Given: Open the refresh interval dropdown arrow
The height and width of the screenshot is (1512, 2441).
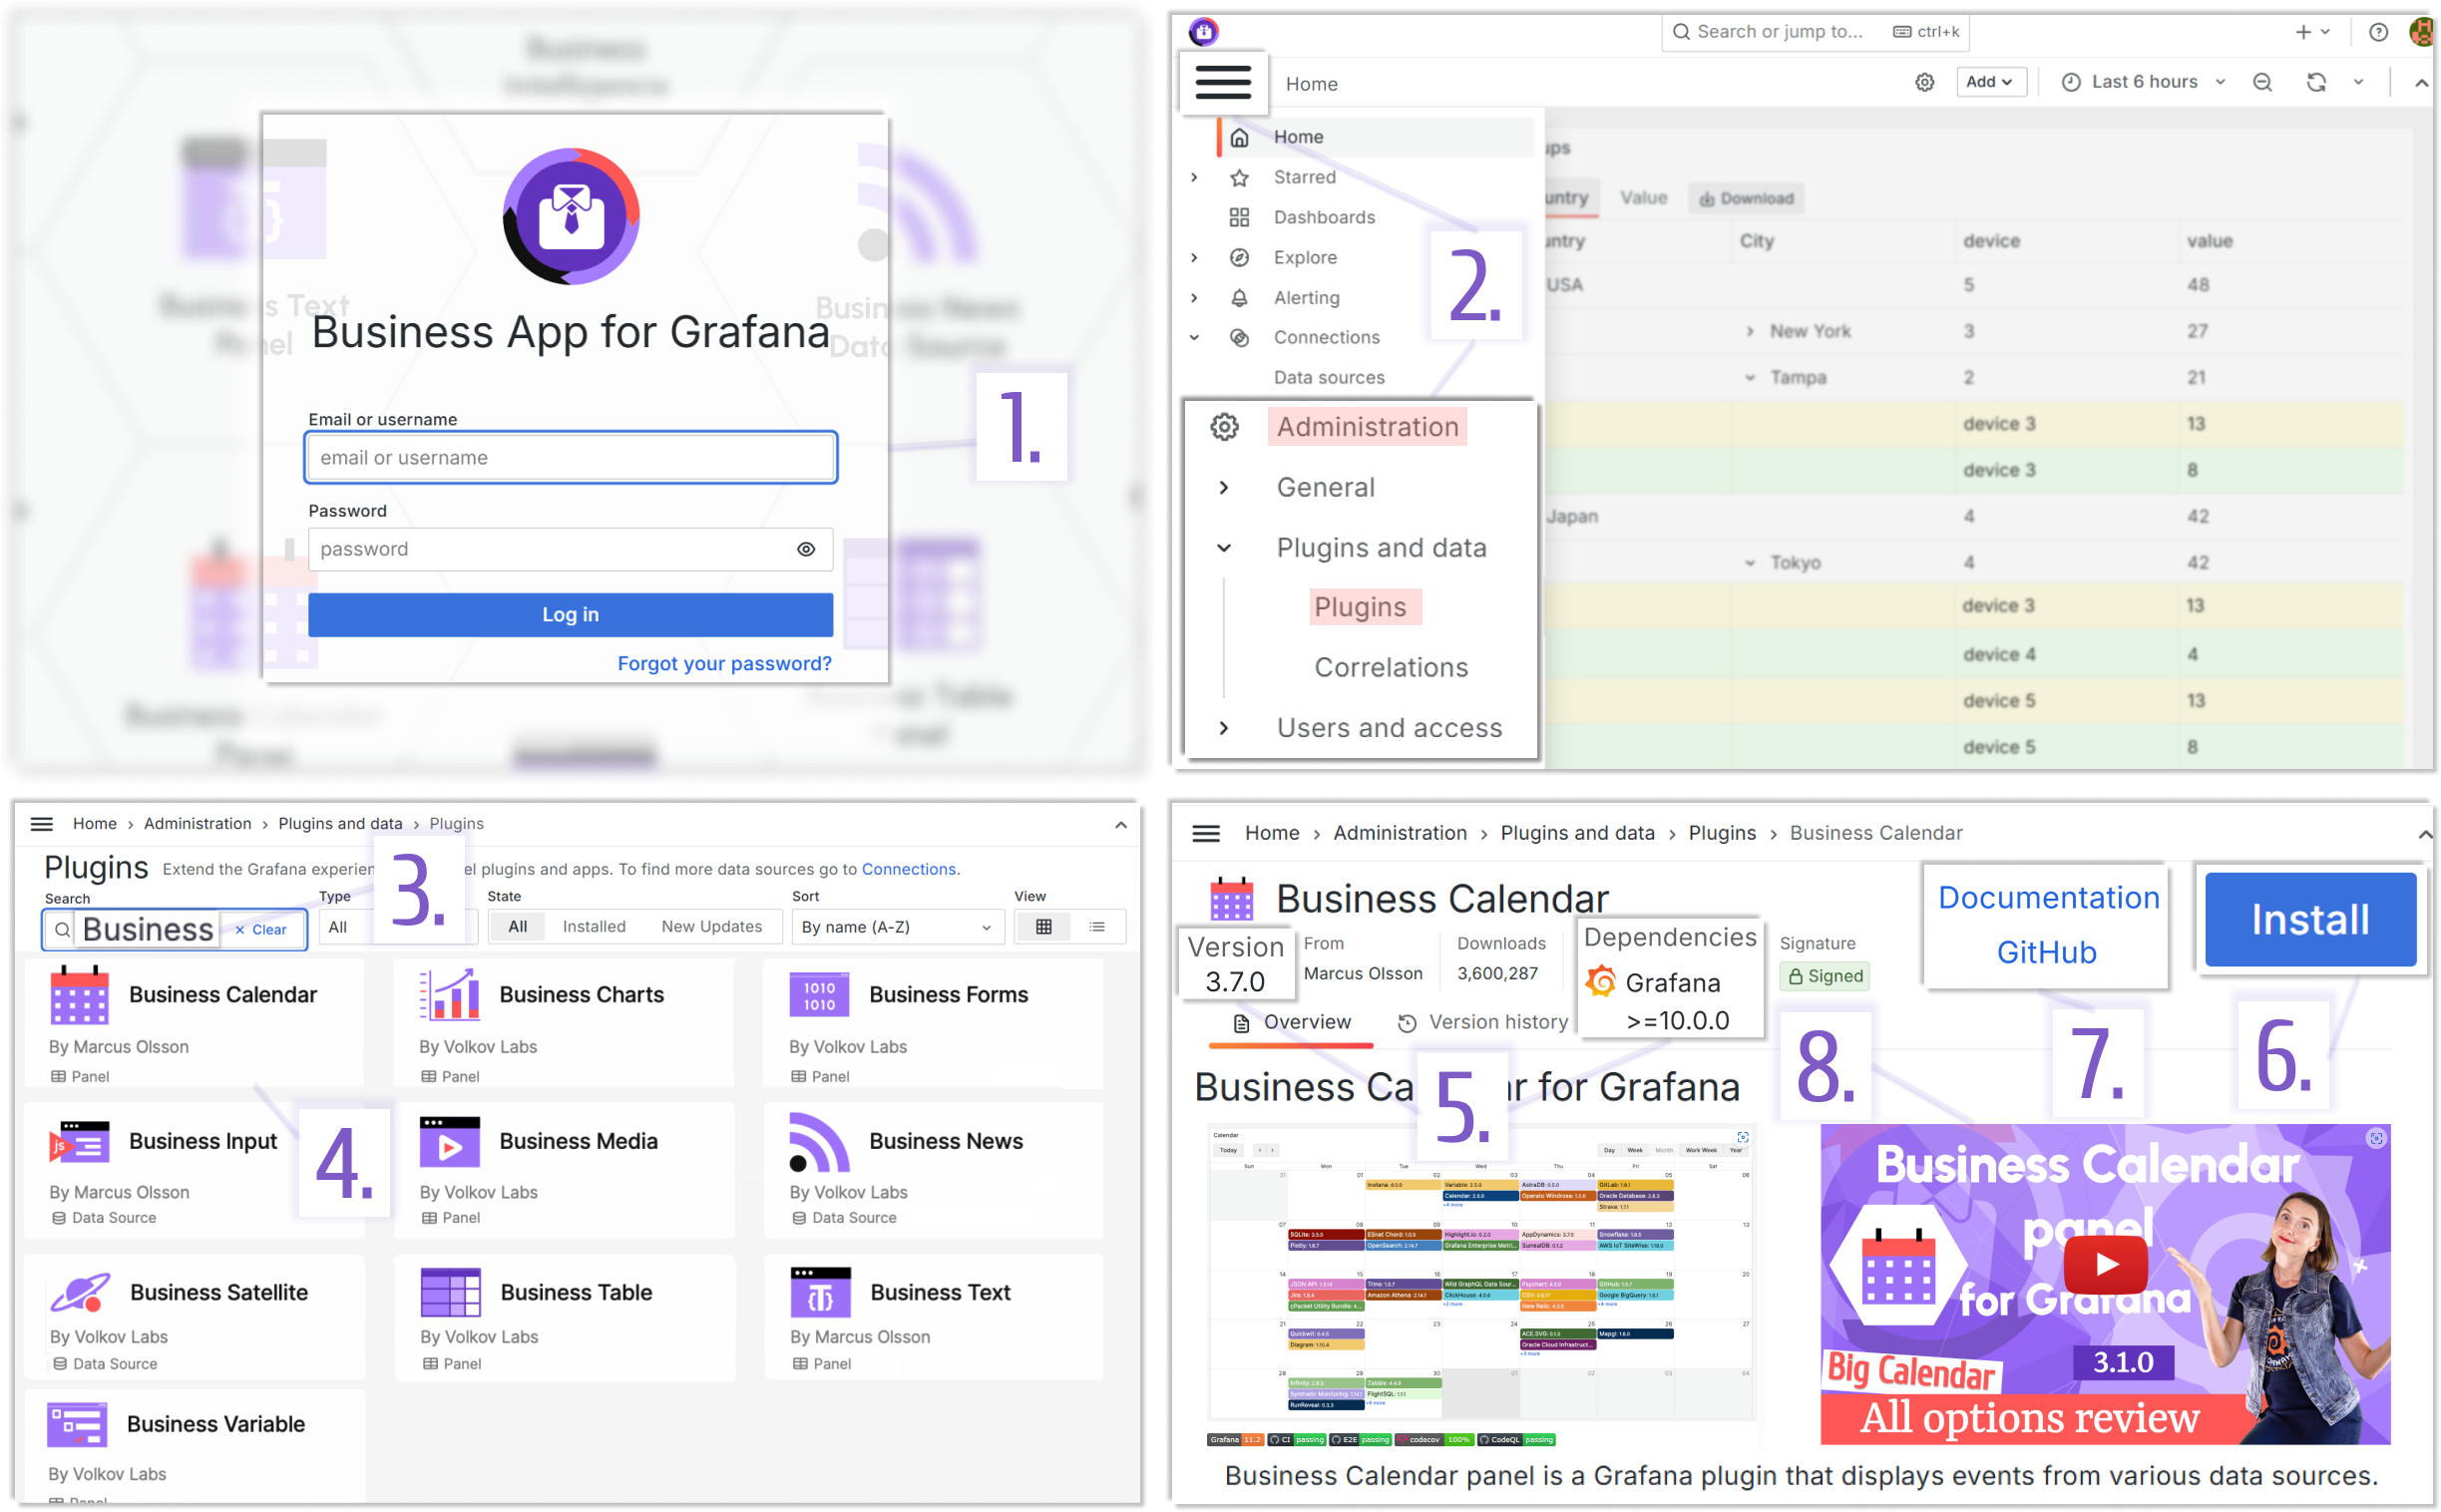Looking at the screenshot, I should (x=2358, y=82).
